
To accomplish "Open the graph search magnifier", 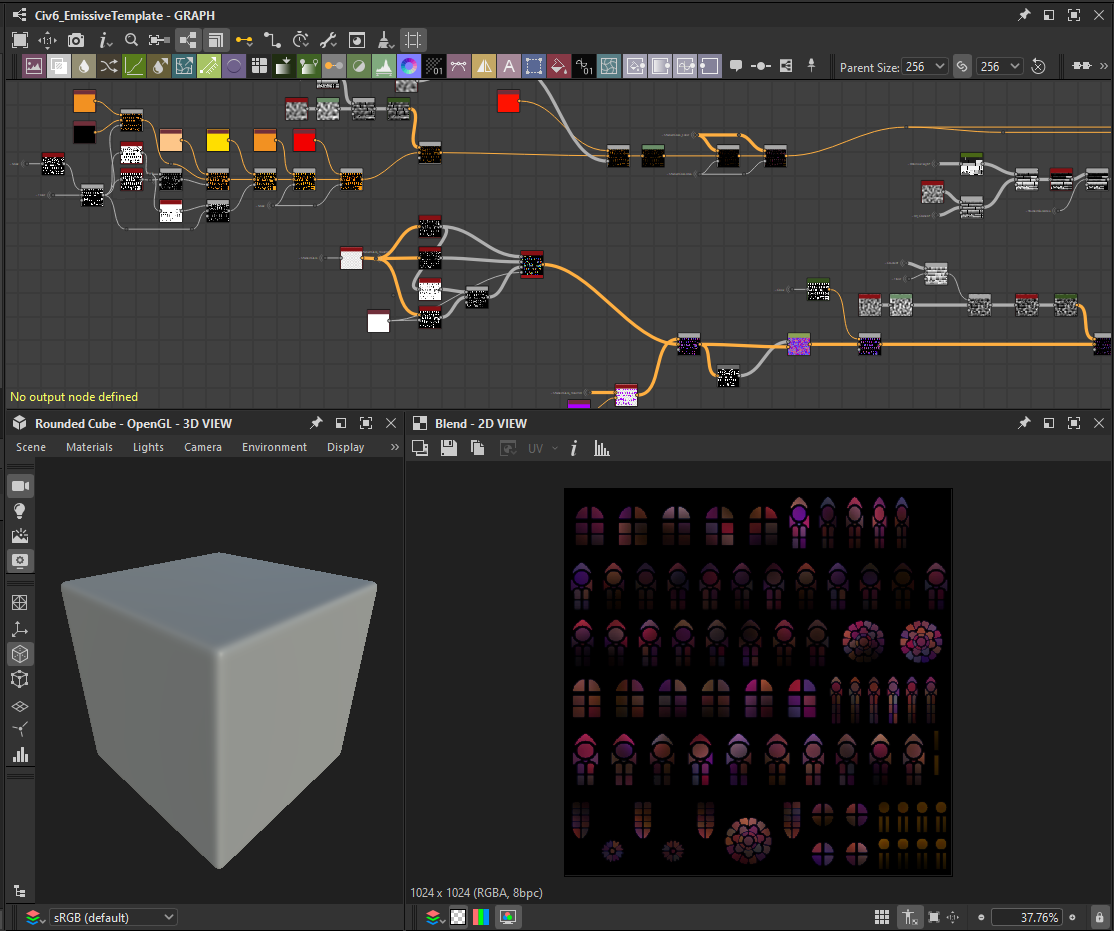I will pos(131,40).
